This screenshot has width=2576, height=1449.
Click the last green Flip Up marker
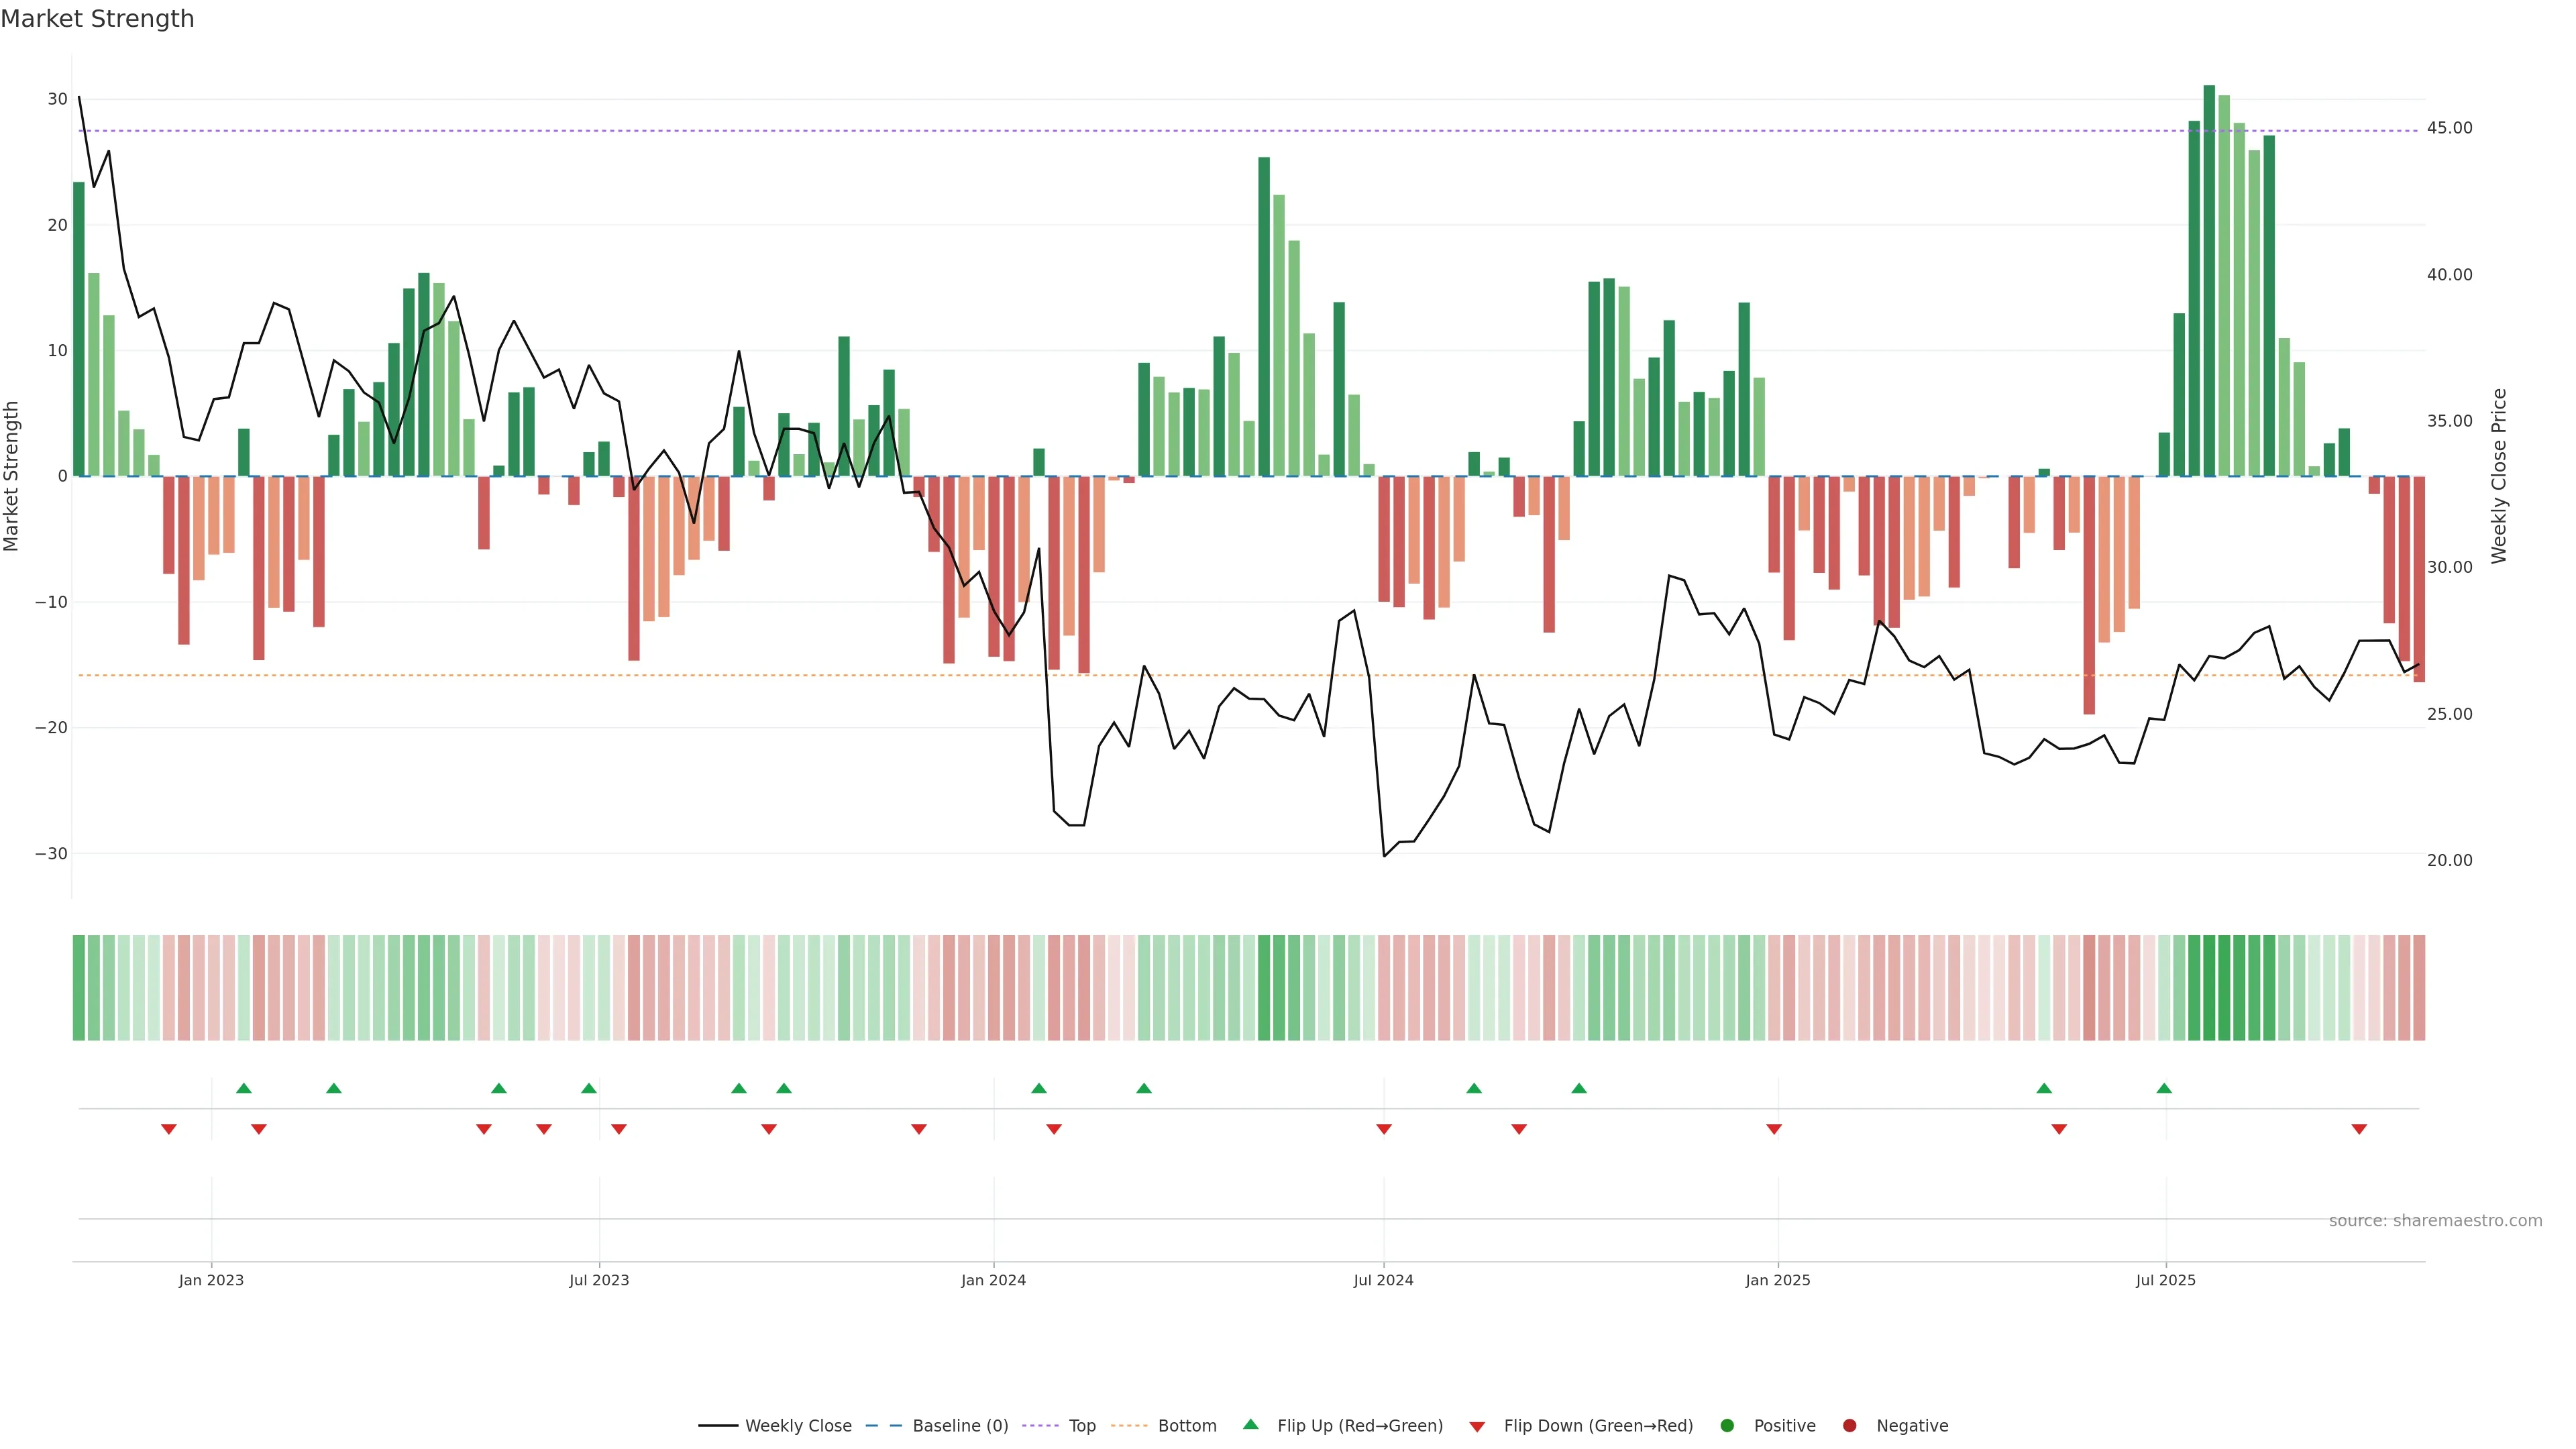coord(2164,1088)
